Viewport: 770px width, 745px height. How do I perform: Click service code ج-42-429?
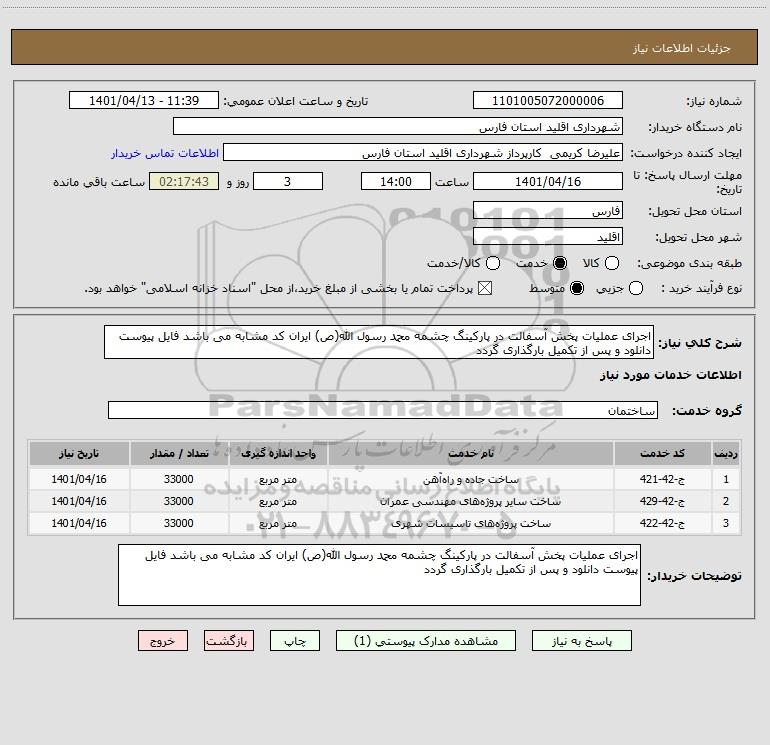point(662,501)
